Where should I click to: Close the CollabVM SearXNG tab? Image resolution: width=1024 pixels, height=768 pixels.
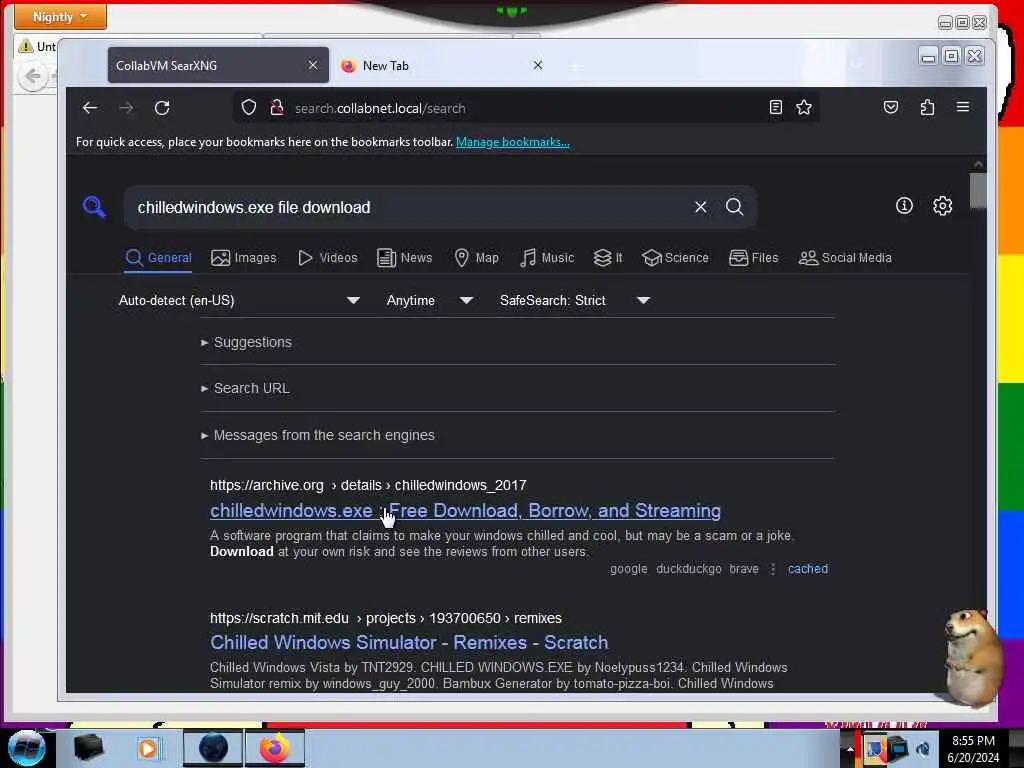(313, 65)
